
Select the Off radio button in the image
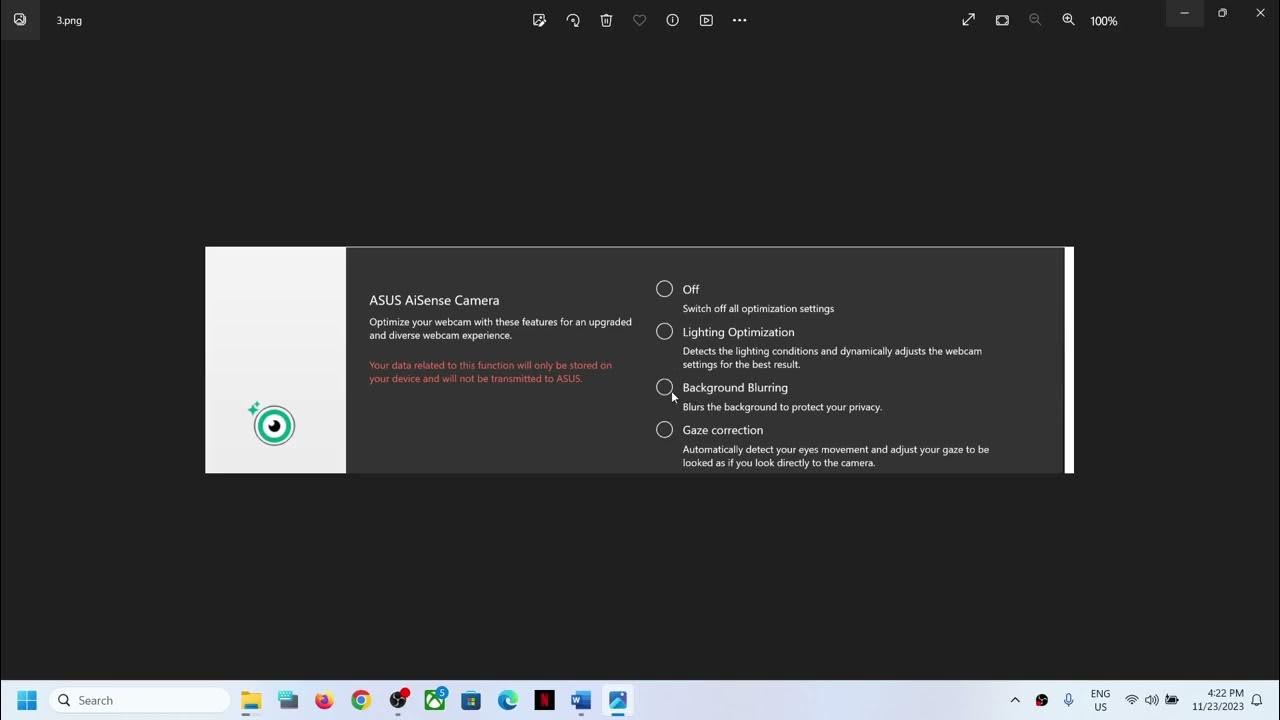pos(664,289)
